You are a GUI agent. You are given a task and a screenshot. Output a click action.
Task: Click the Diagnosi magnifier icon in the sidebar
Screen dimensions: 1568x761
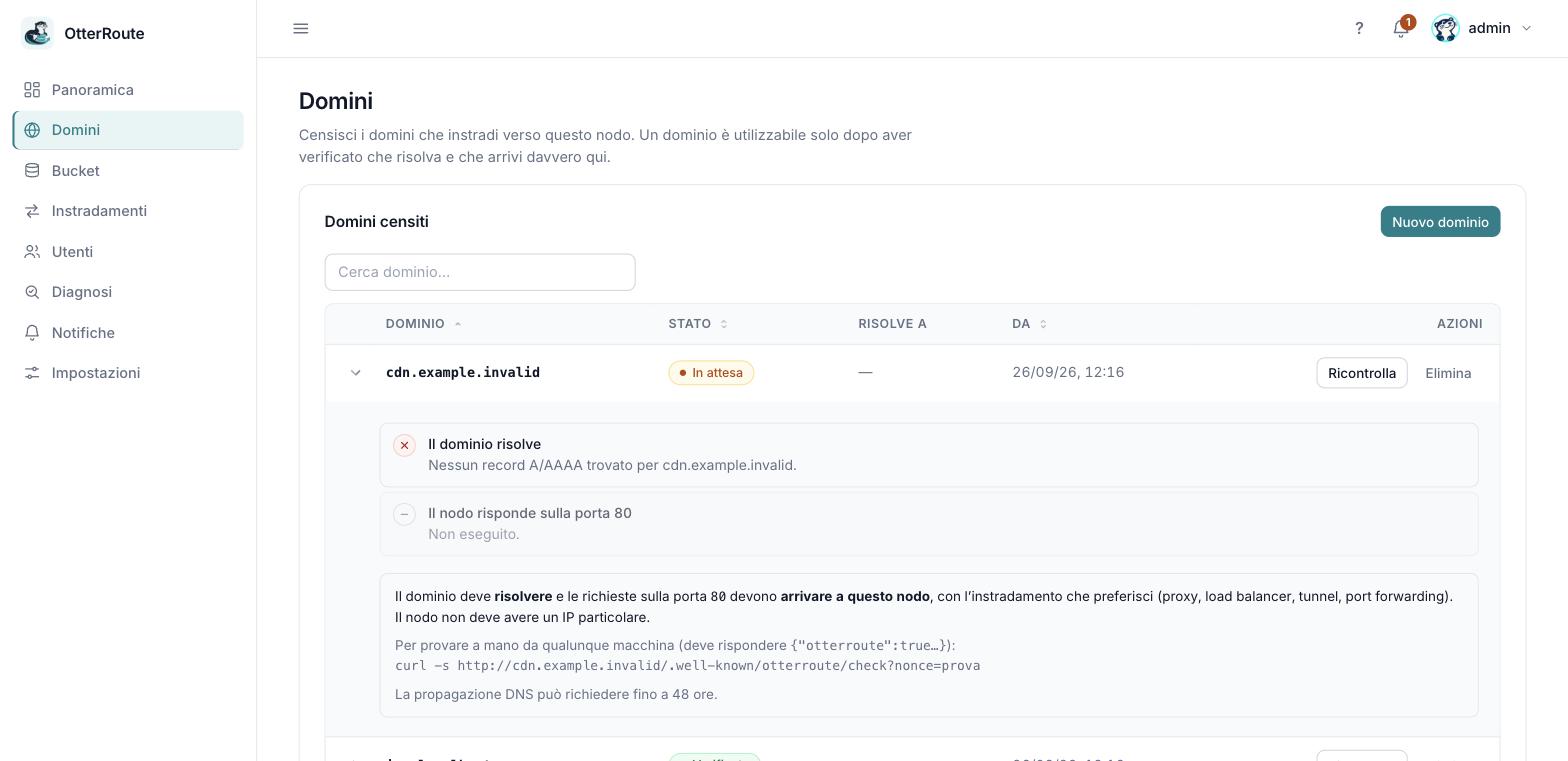(x=32, y=292)
